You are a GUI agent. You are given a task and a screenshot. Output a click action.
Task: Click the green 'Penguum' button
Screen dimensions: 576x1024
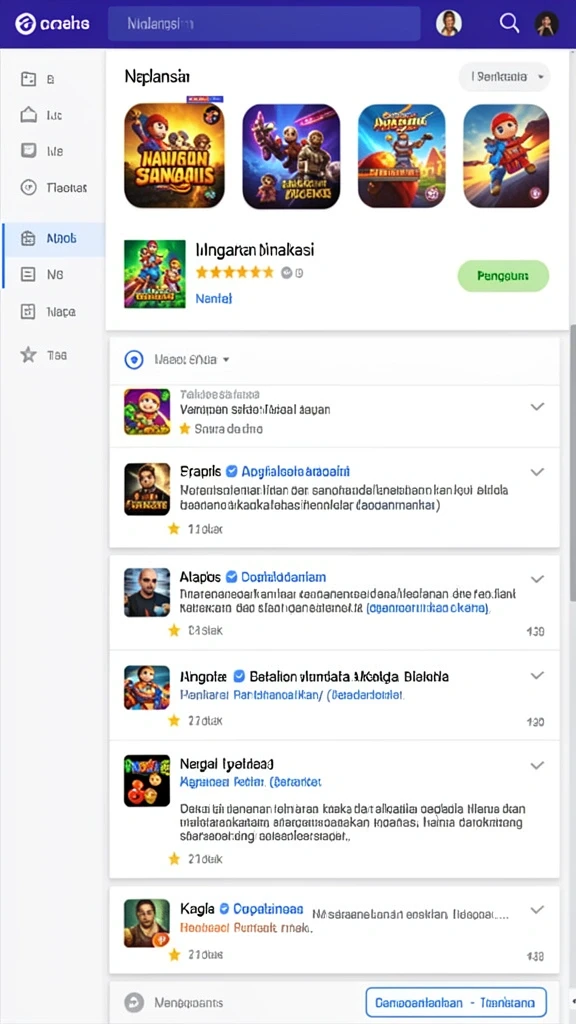(x=504, y=276)
